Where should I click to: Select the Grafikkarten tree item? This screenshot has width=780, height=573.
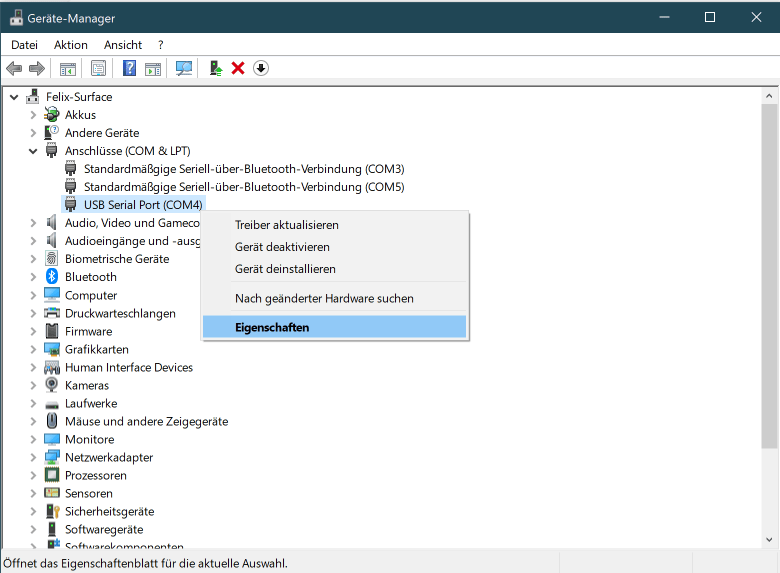coord(96,349)
